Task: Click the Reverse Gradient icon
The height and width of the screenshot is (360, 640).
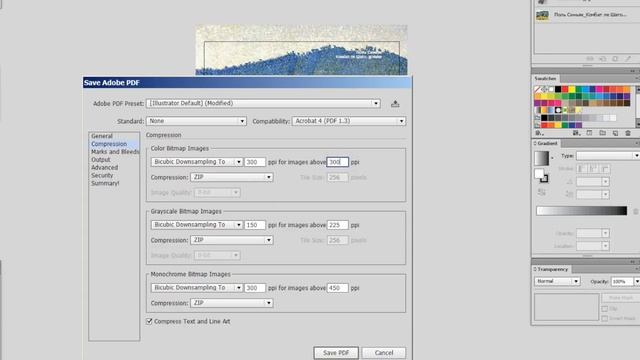Action: (x=542, y=192)
